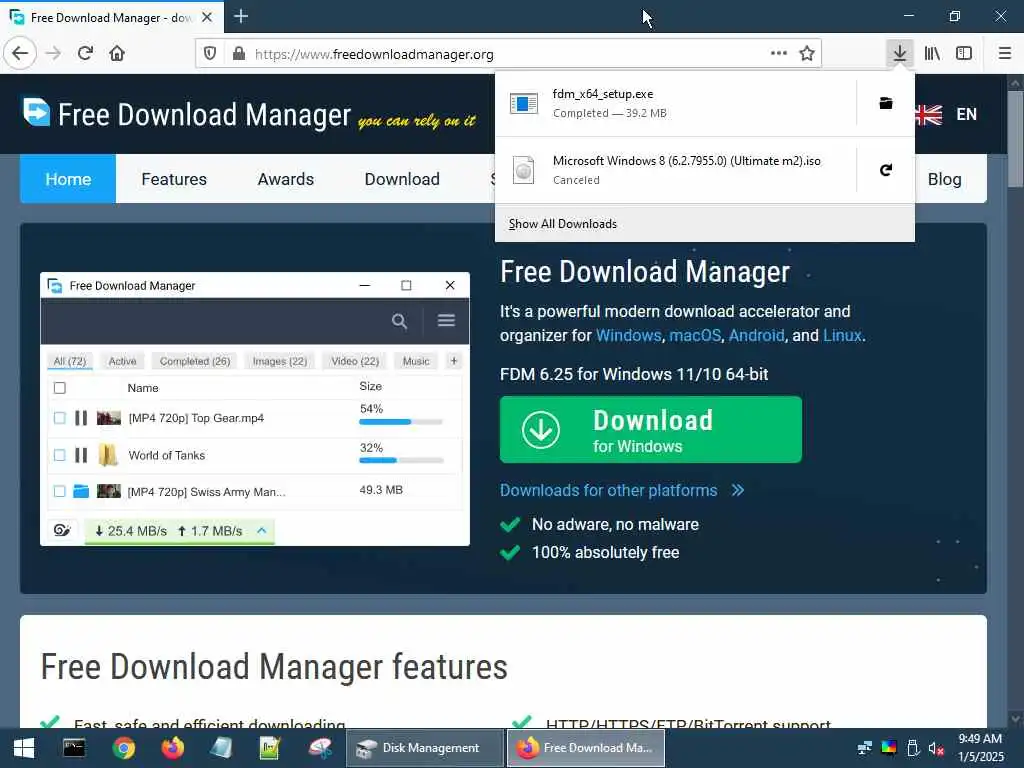The height and width of the screenshot is (768, 1024).
Task: Select the Images (22) filter tab
Action: point(280,361)
